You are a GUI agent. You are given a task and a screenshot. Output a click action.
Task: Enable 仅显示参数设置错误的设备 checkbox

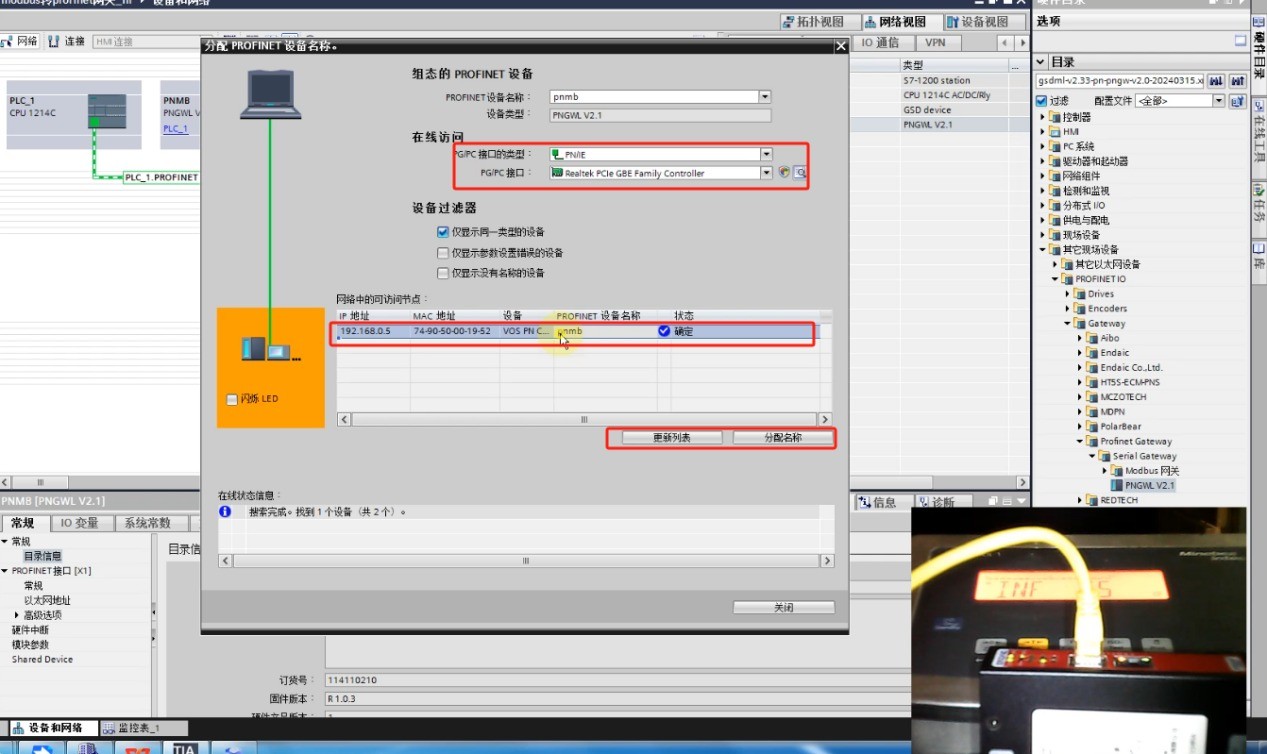pos(443,253)
